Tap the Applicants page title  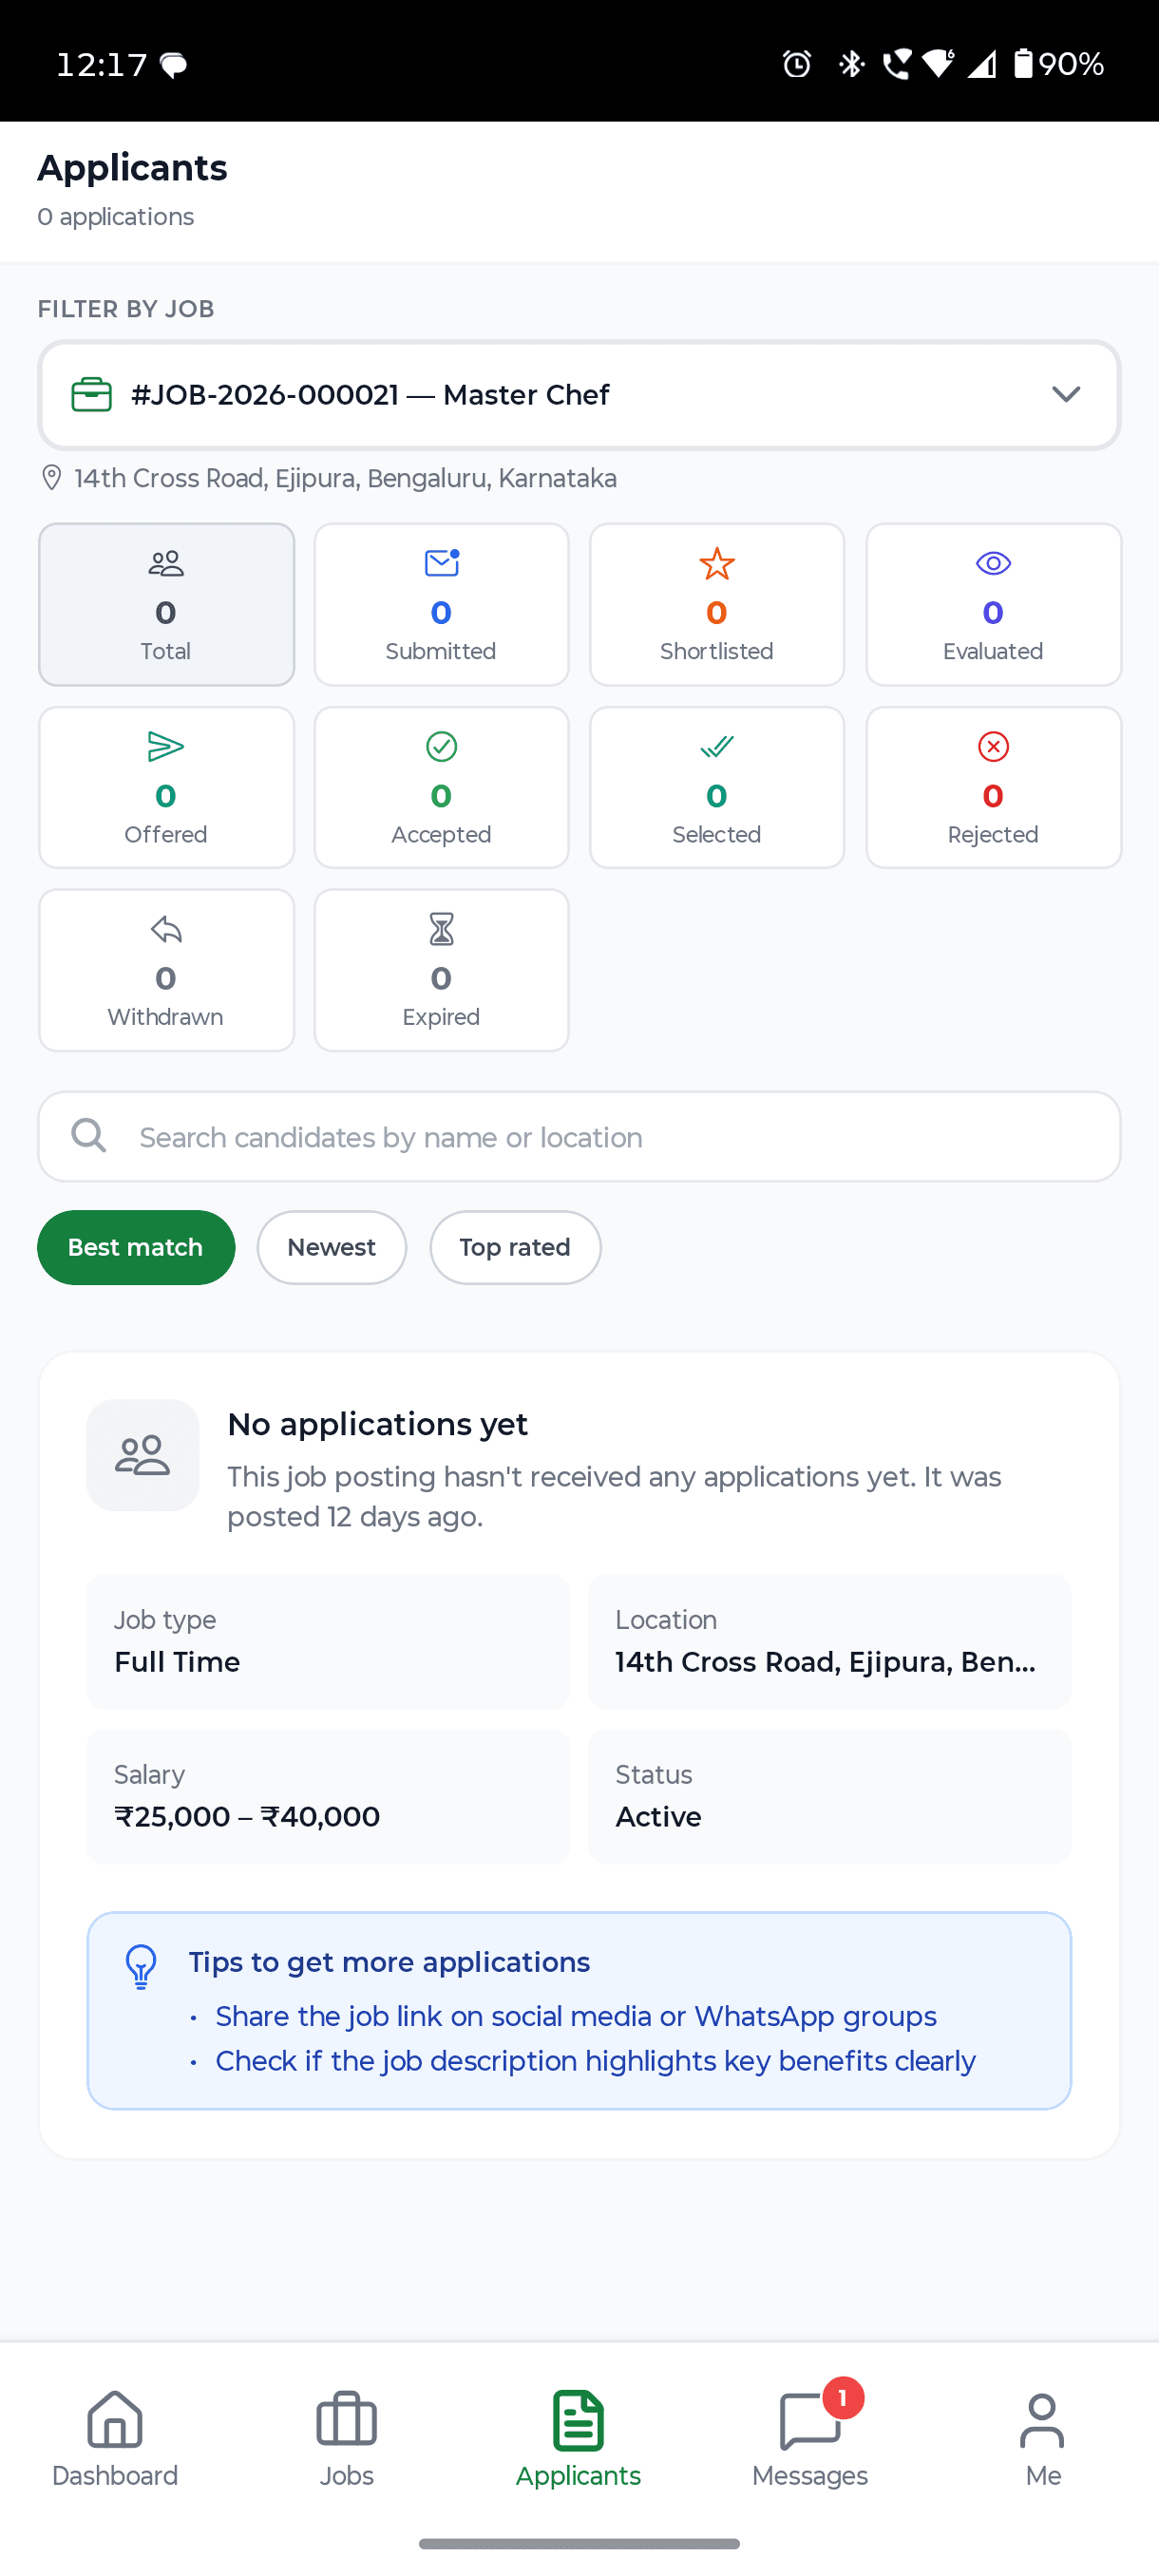[132, 168]
